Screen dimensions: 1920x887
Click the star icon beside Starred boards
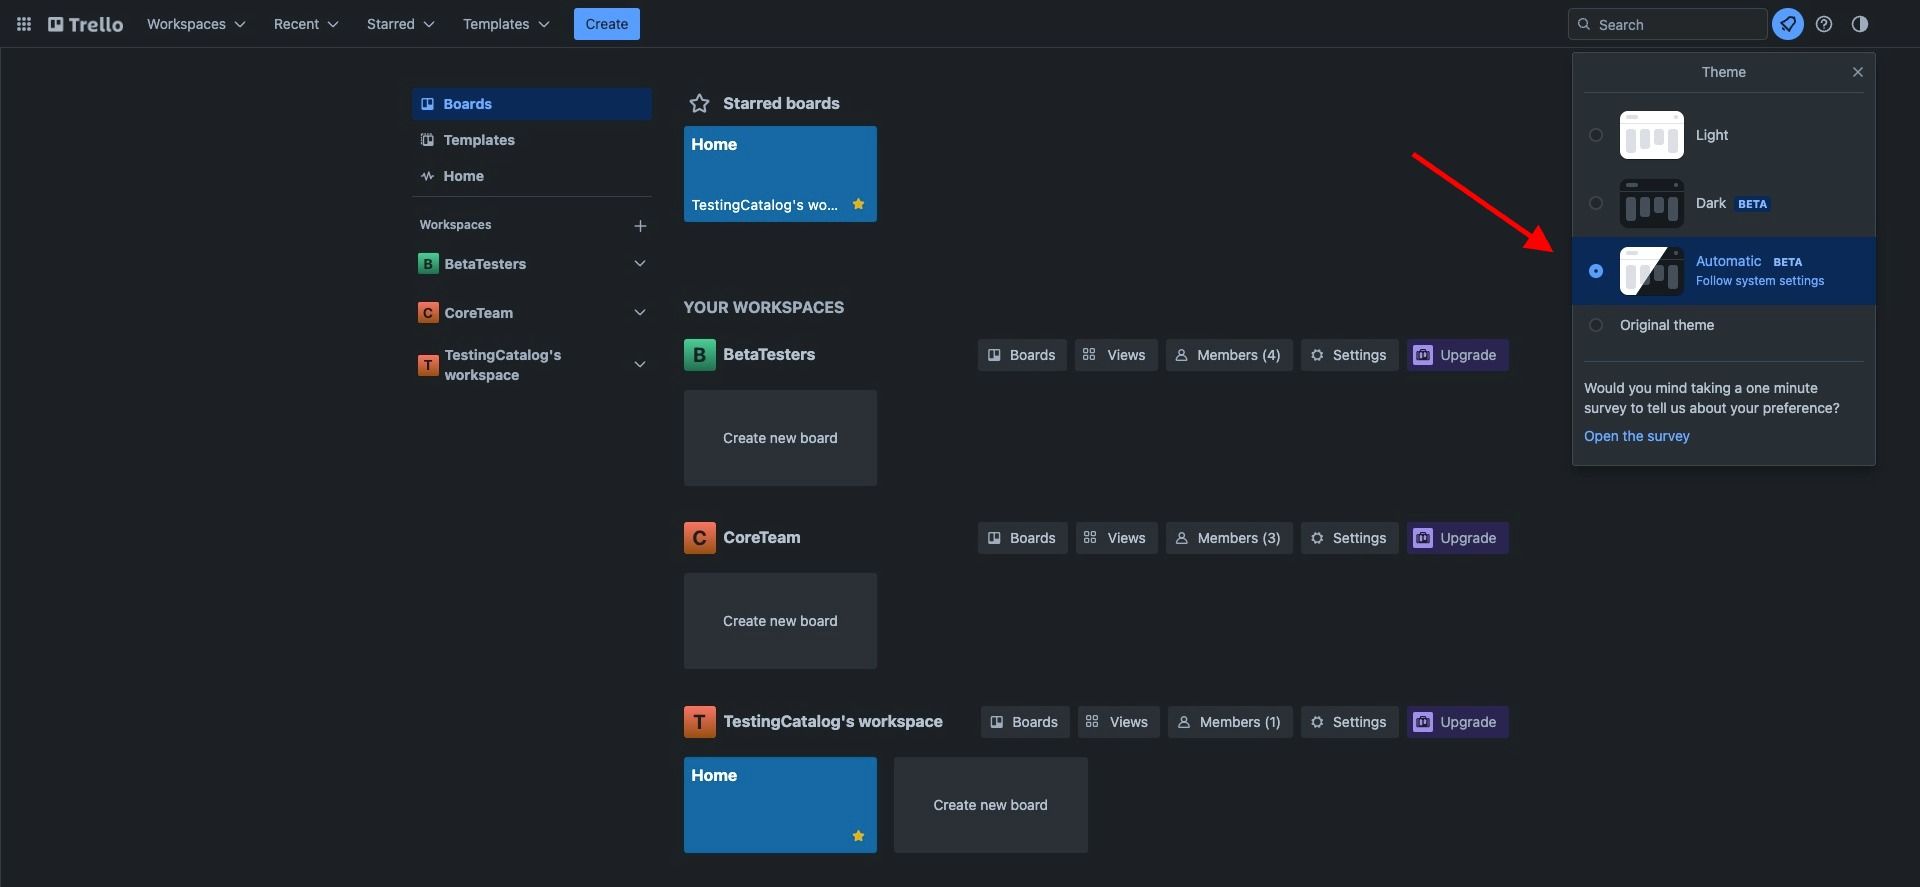[700, 103]
